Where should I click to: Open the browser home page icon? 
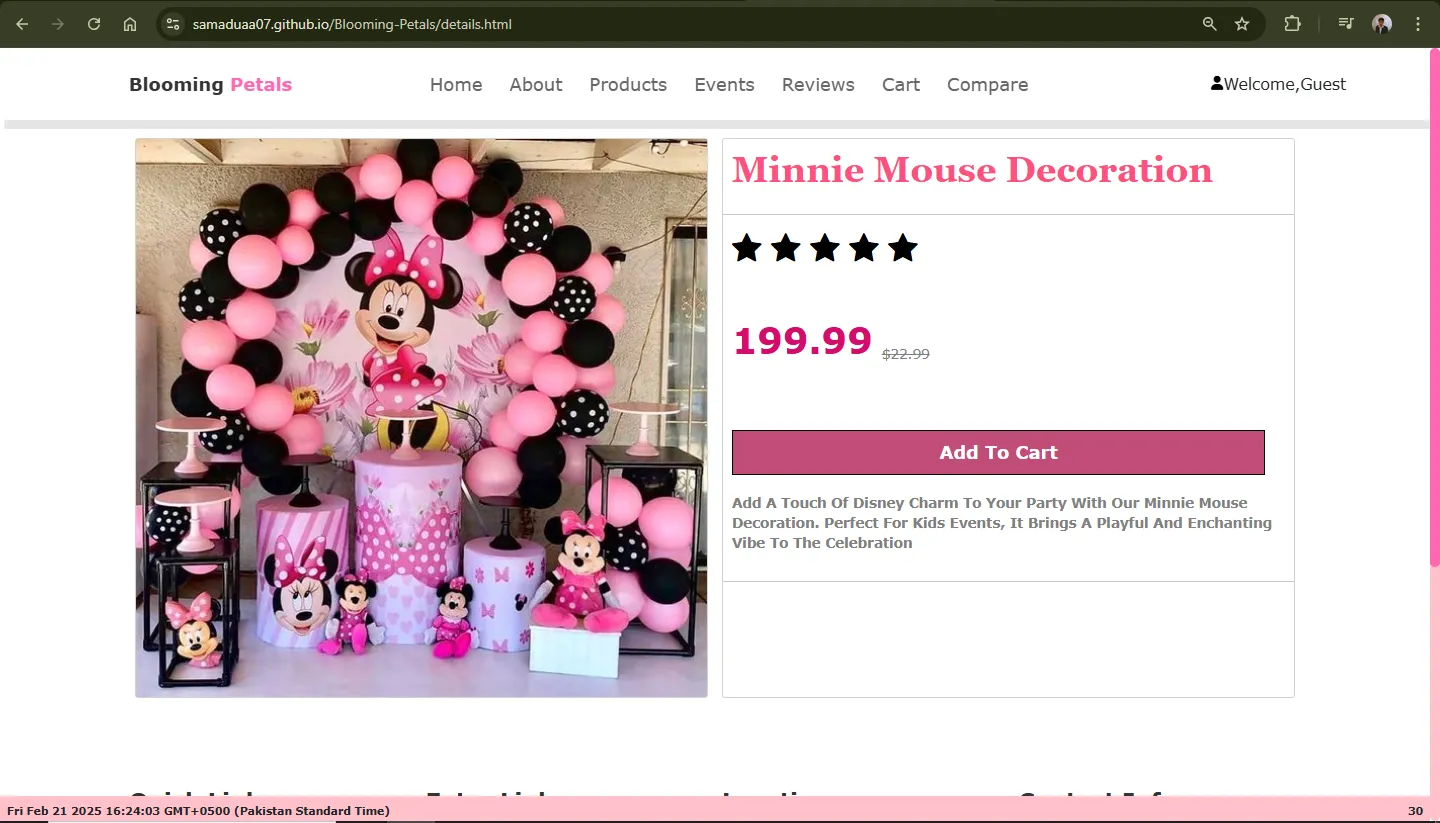point(130,24)
